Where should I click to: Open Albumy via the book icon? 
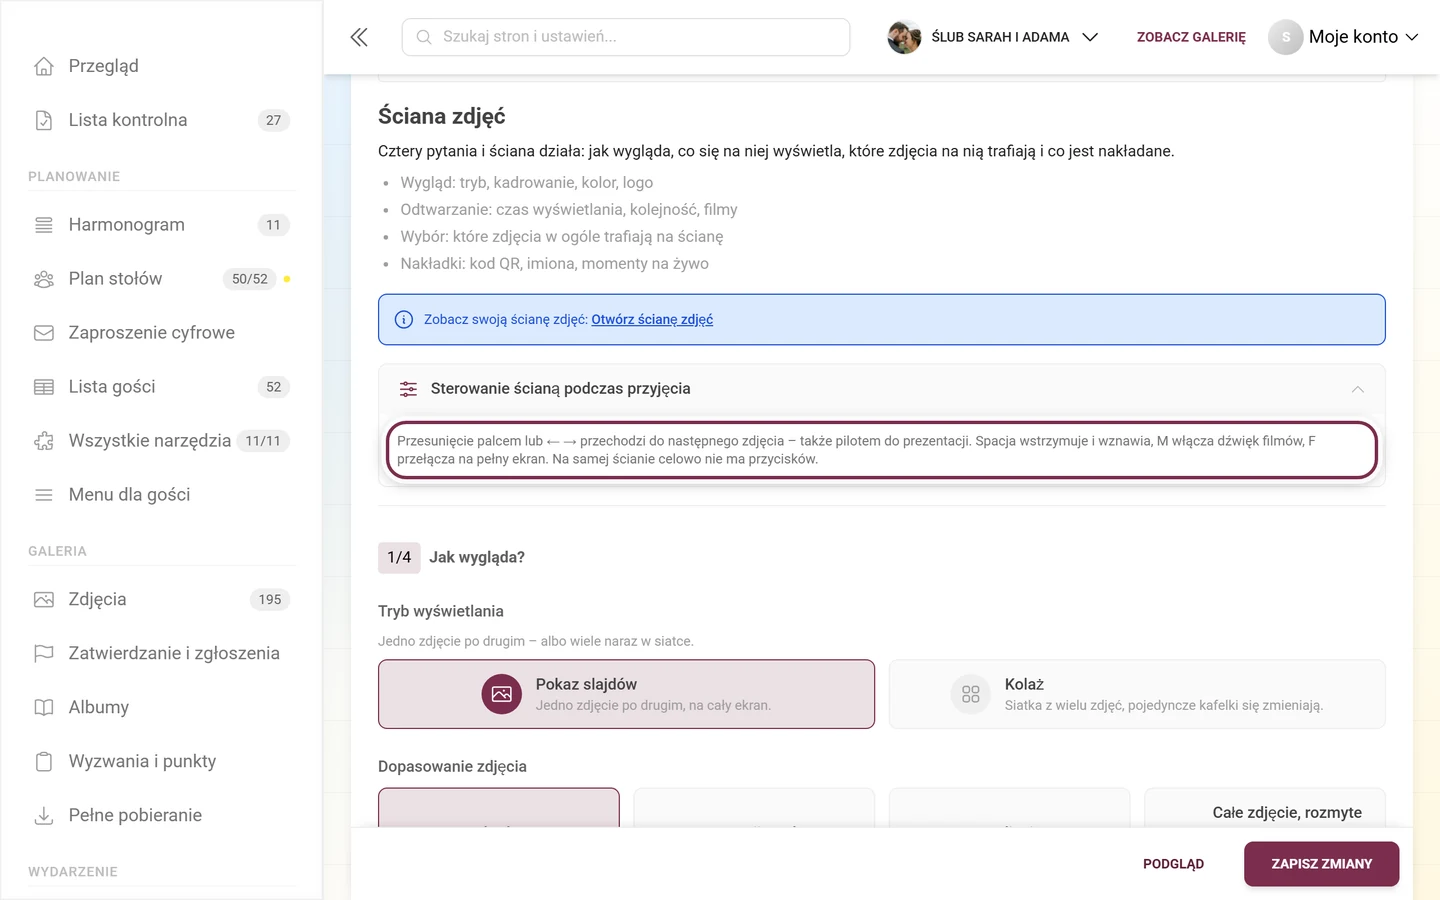[44, 707]
